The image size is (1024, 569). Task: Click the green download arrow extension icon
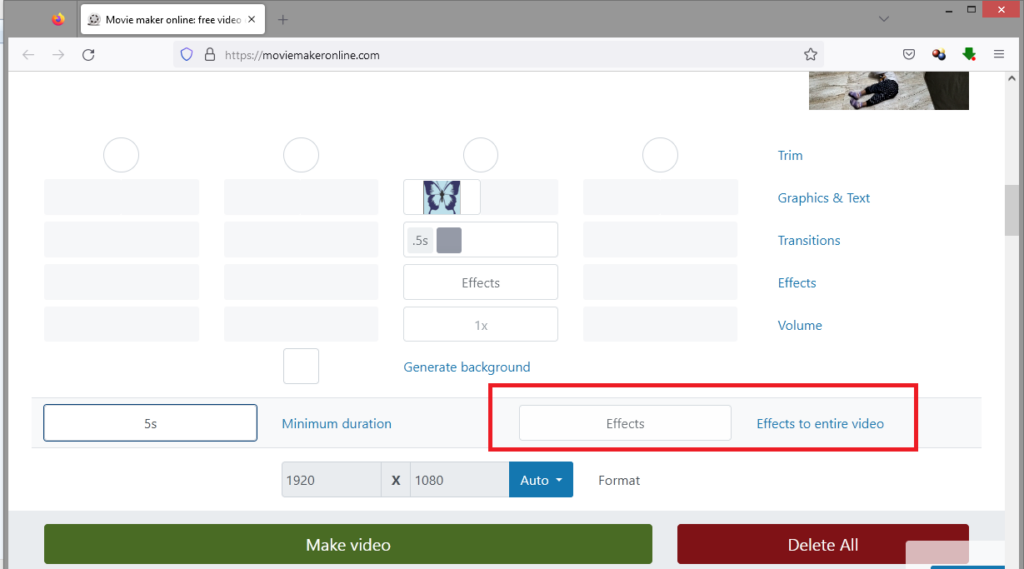click(969, 55)
